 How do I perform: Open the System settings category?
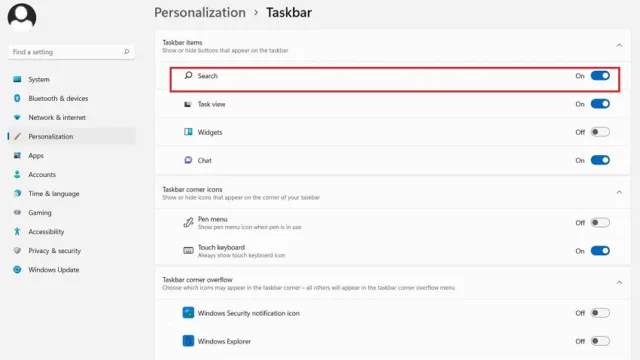[x=39, y=79]
